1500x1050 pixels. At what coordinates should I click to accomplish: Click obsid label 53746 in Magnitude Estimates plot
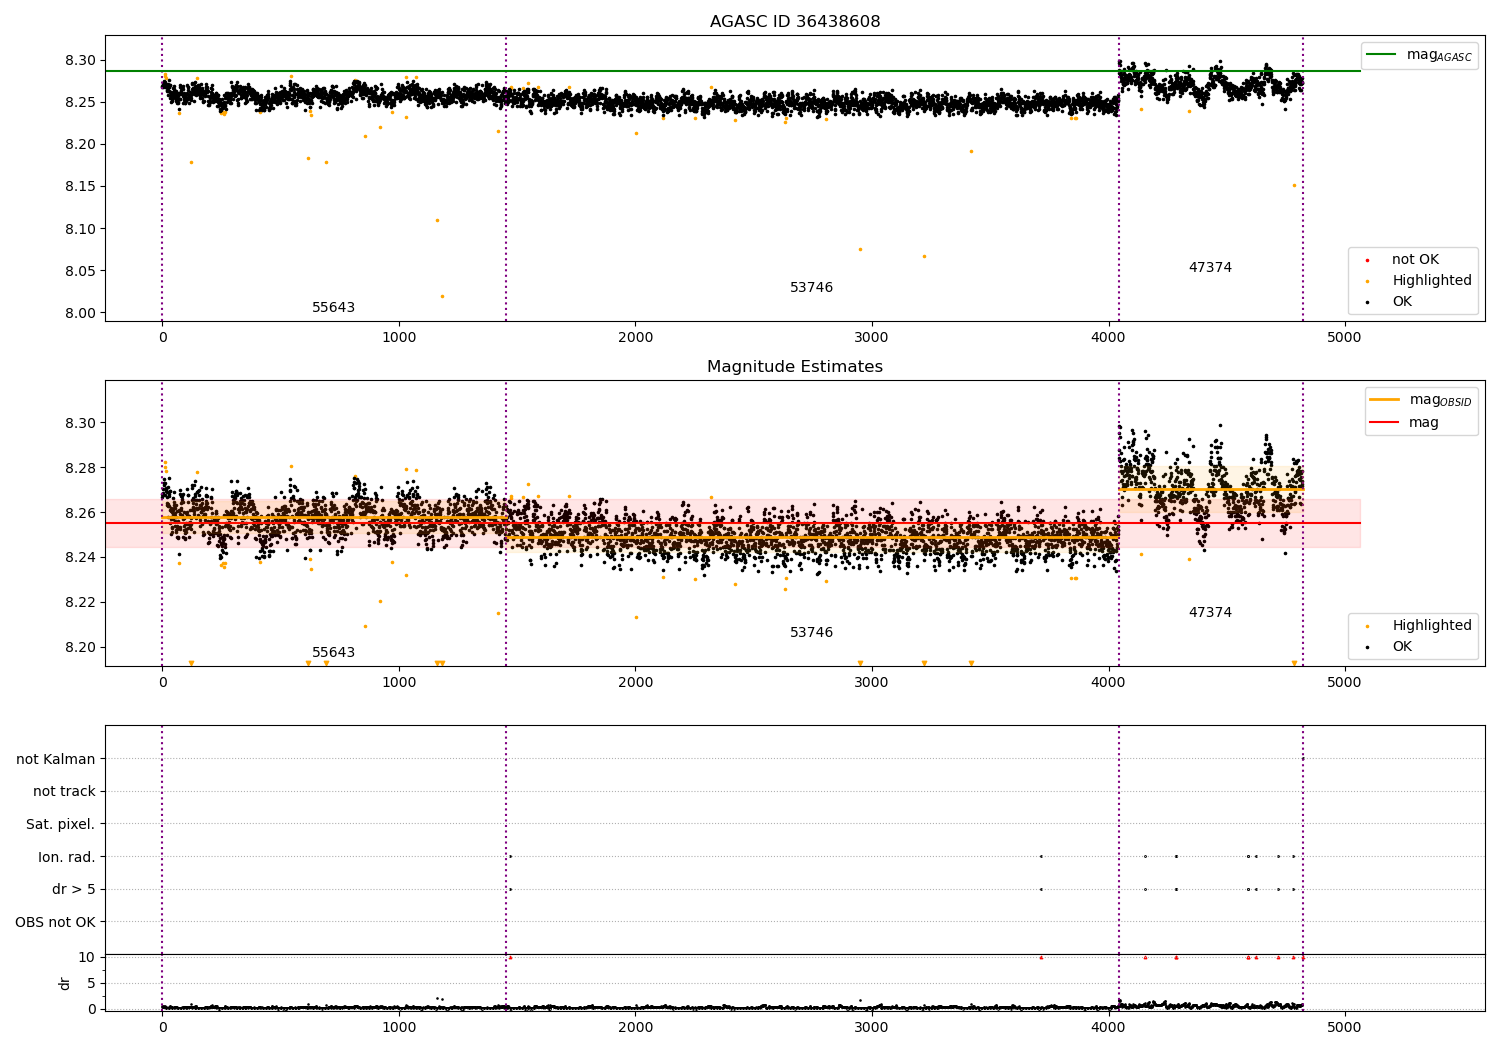(811, 633)
